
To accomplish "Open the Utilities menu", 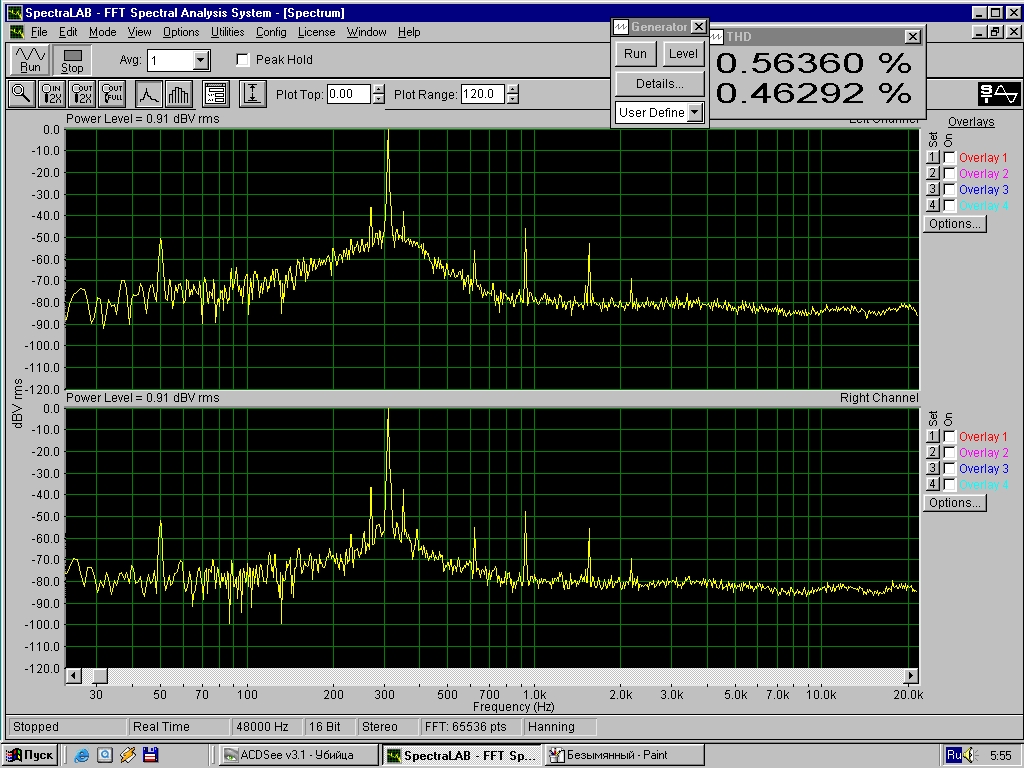I will click(228, 32).
